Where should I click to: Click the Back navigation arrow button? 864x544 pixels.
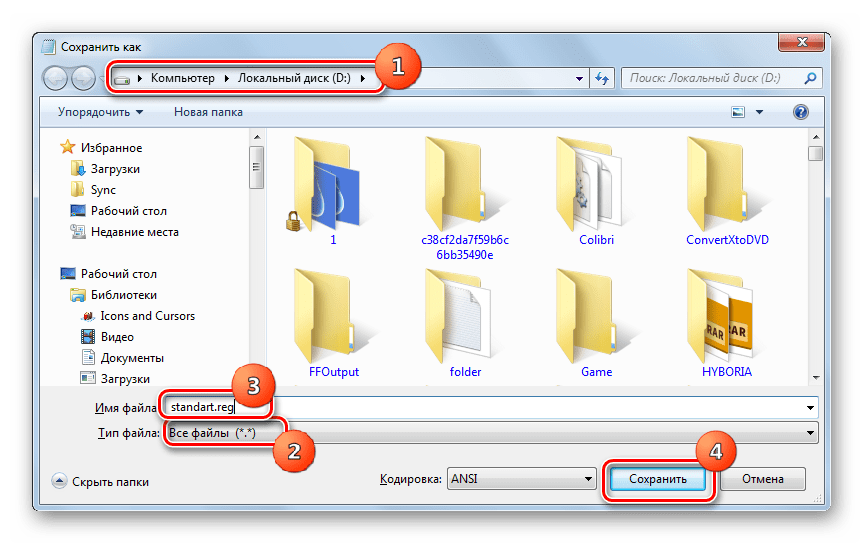point(56,78)
